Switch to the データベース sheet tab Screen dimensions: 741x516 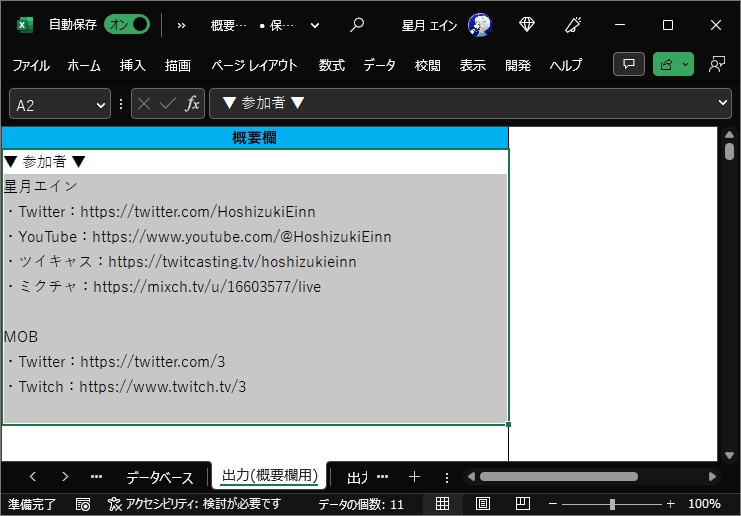tap(160, 478)
